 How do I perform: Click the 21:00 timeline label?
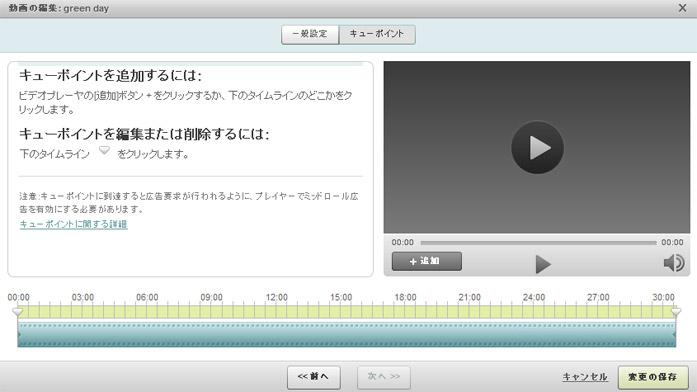469,297
